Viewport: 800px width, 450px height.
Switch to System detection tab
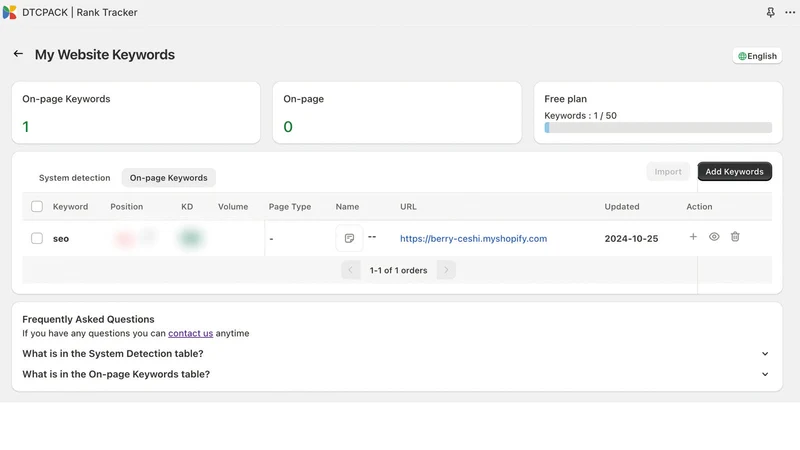coord(74,178)
